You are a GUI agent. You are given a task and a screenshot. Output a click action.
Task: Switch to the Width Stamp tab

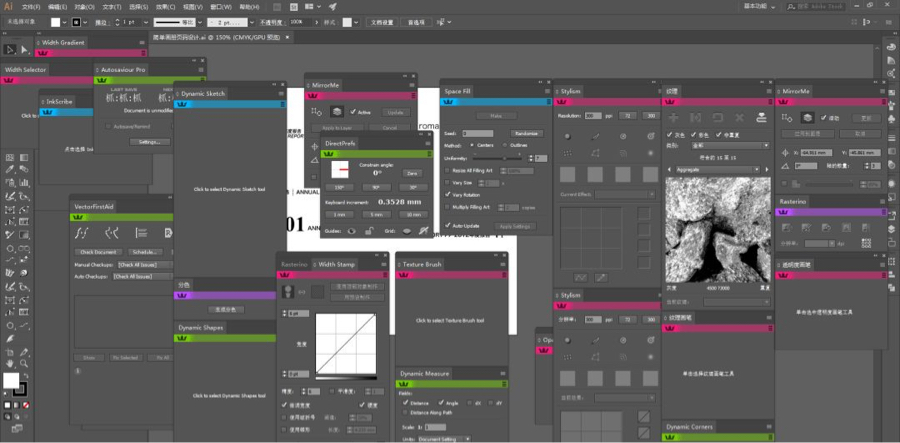(336, 264)
